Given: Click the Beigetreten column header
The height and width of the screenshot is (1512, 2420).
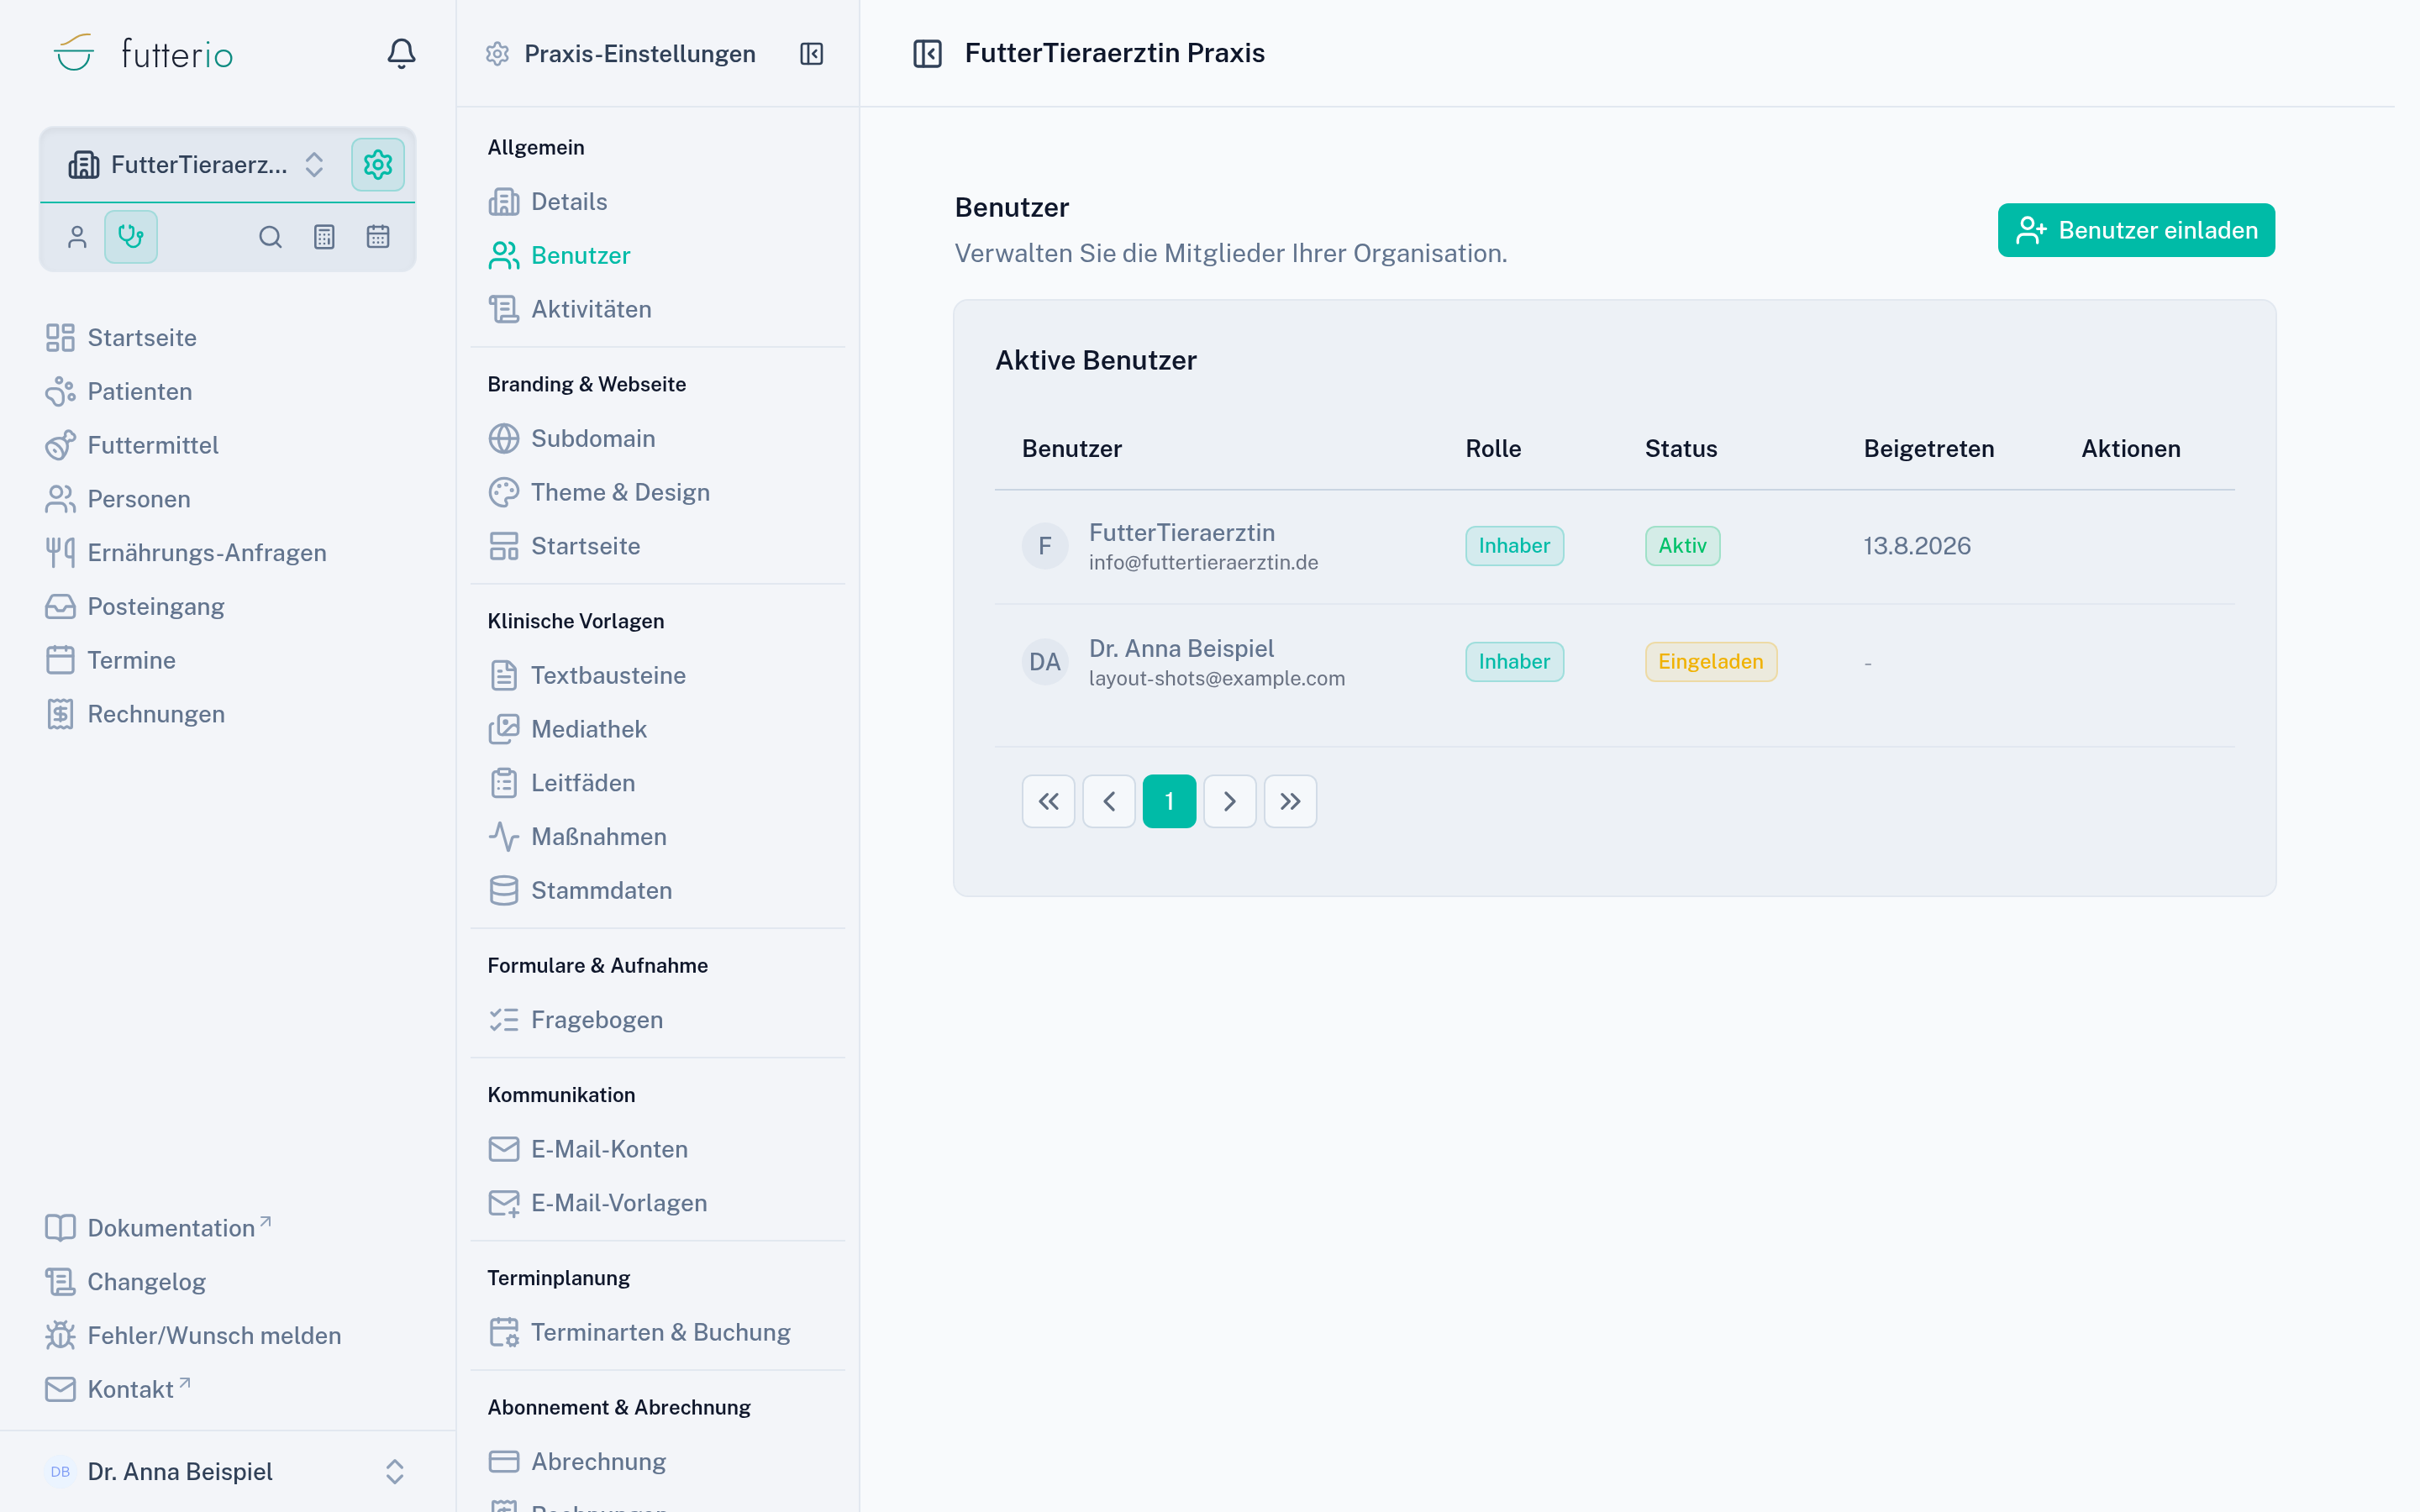Looking at the screenshot, I should coord(1929,449).
